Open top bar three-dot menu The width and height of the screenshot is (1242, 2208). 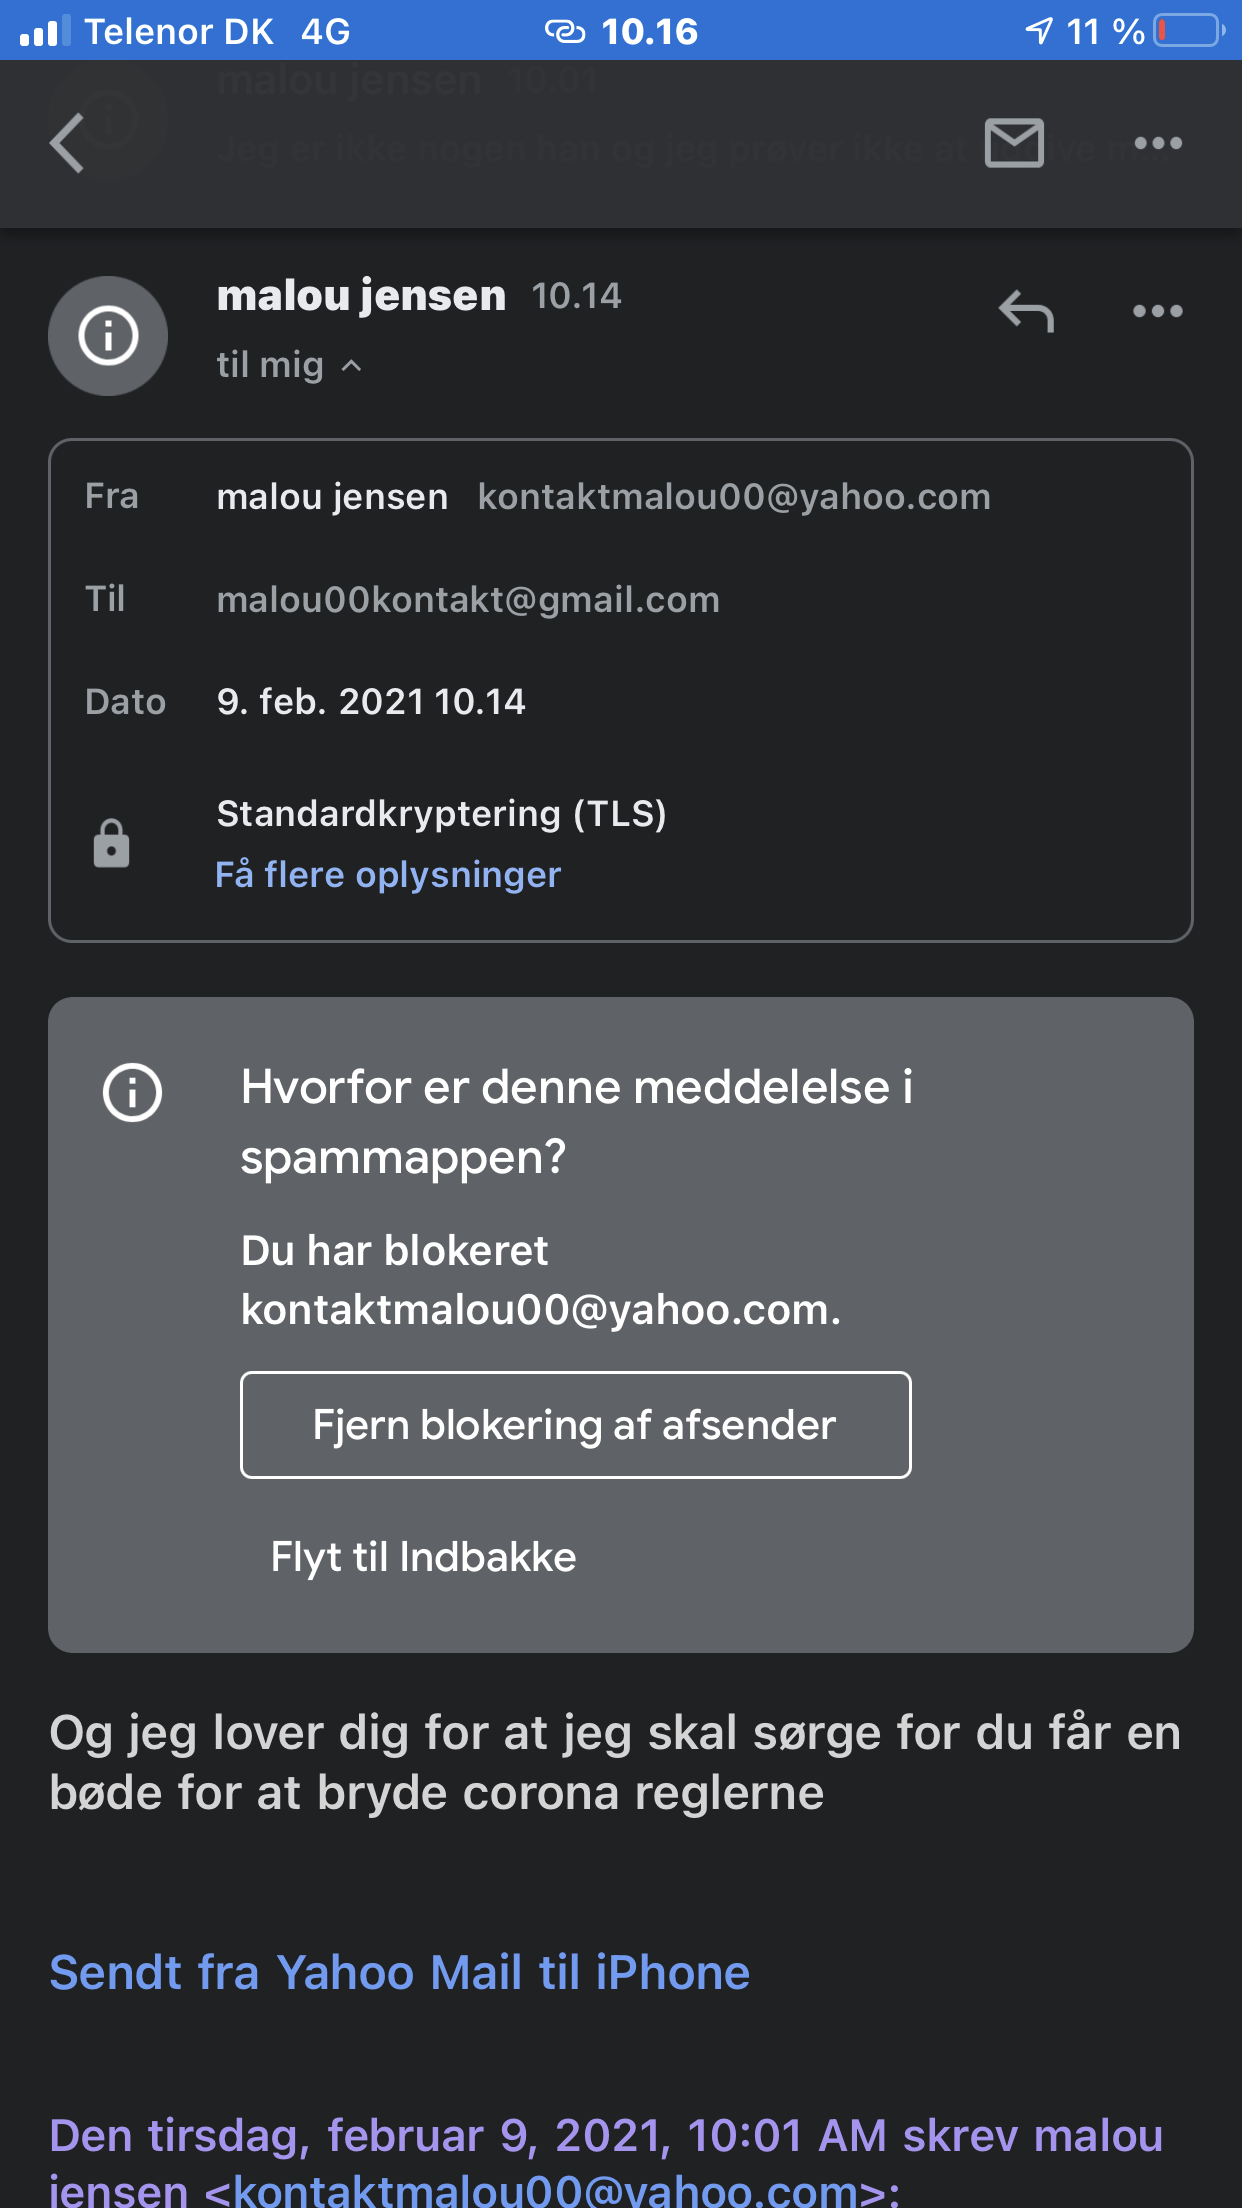coord(1158,143)
